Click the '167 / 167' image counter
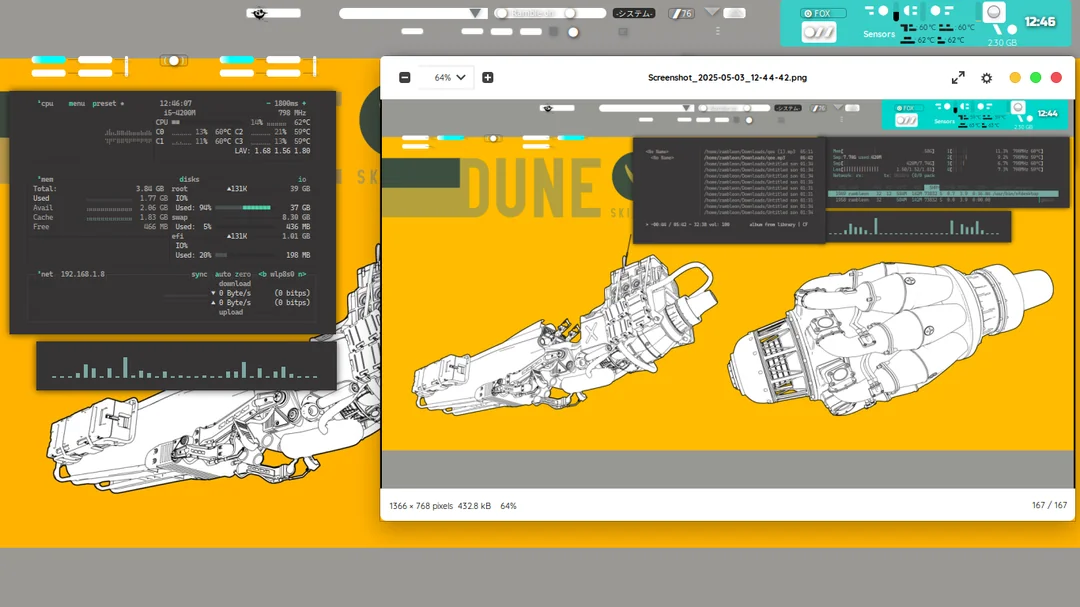Screen dimensions: 1080x607 pos(1049,505)
